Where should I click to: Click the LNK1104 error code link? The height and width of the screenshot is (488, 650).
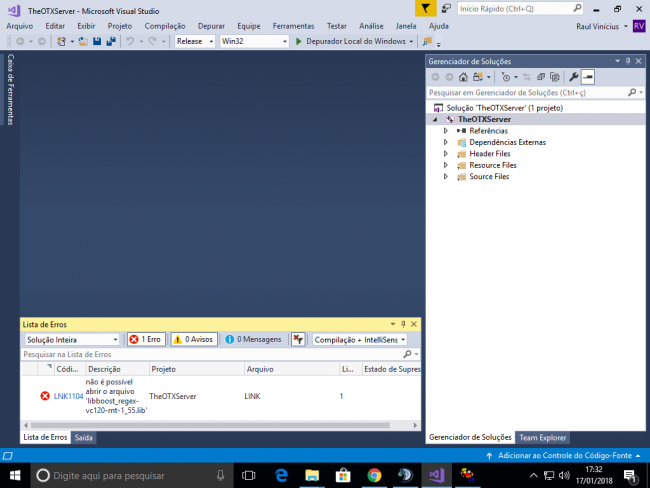pos(68,396)
